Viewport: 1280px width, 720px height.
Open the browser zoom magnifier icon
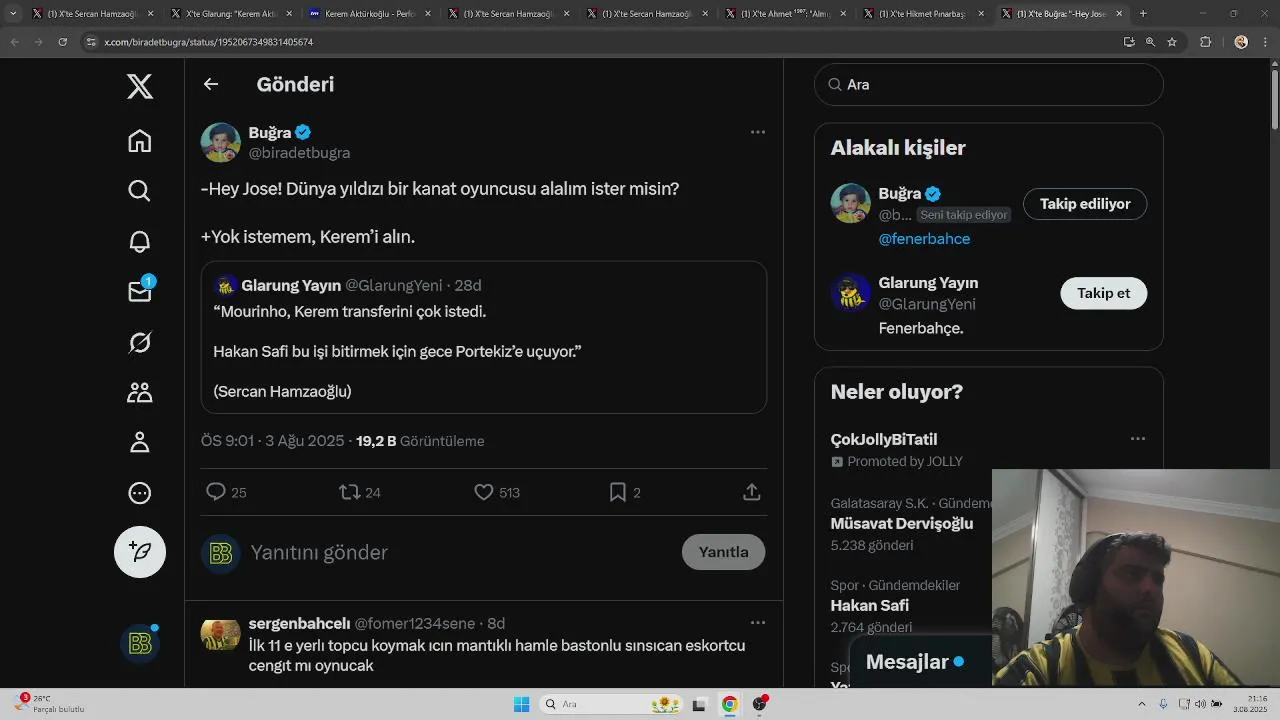(x=1150, y=42)
